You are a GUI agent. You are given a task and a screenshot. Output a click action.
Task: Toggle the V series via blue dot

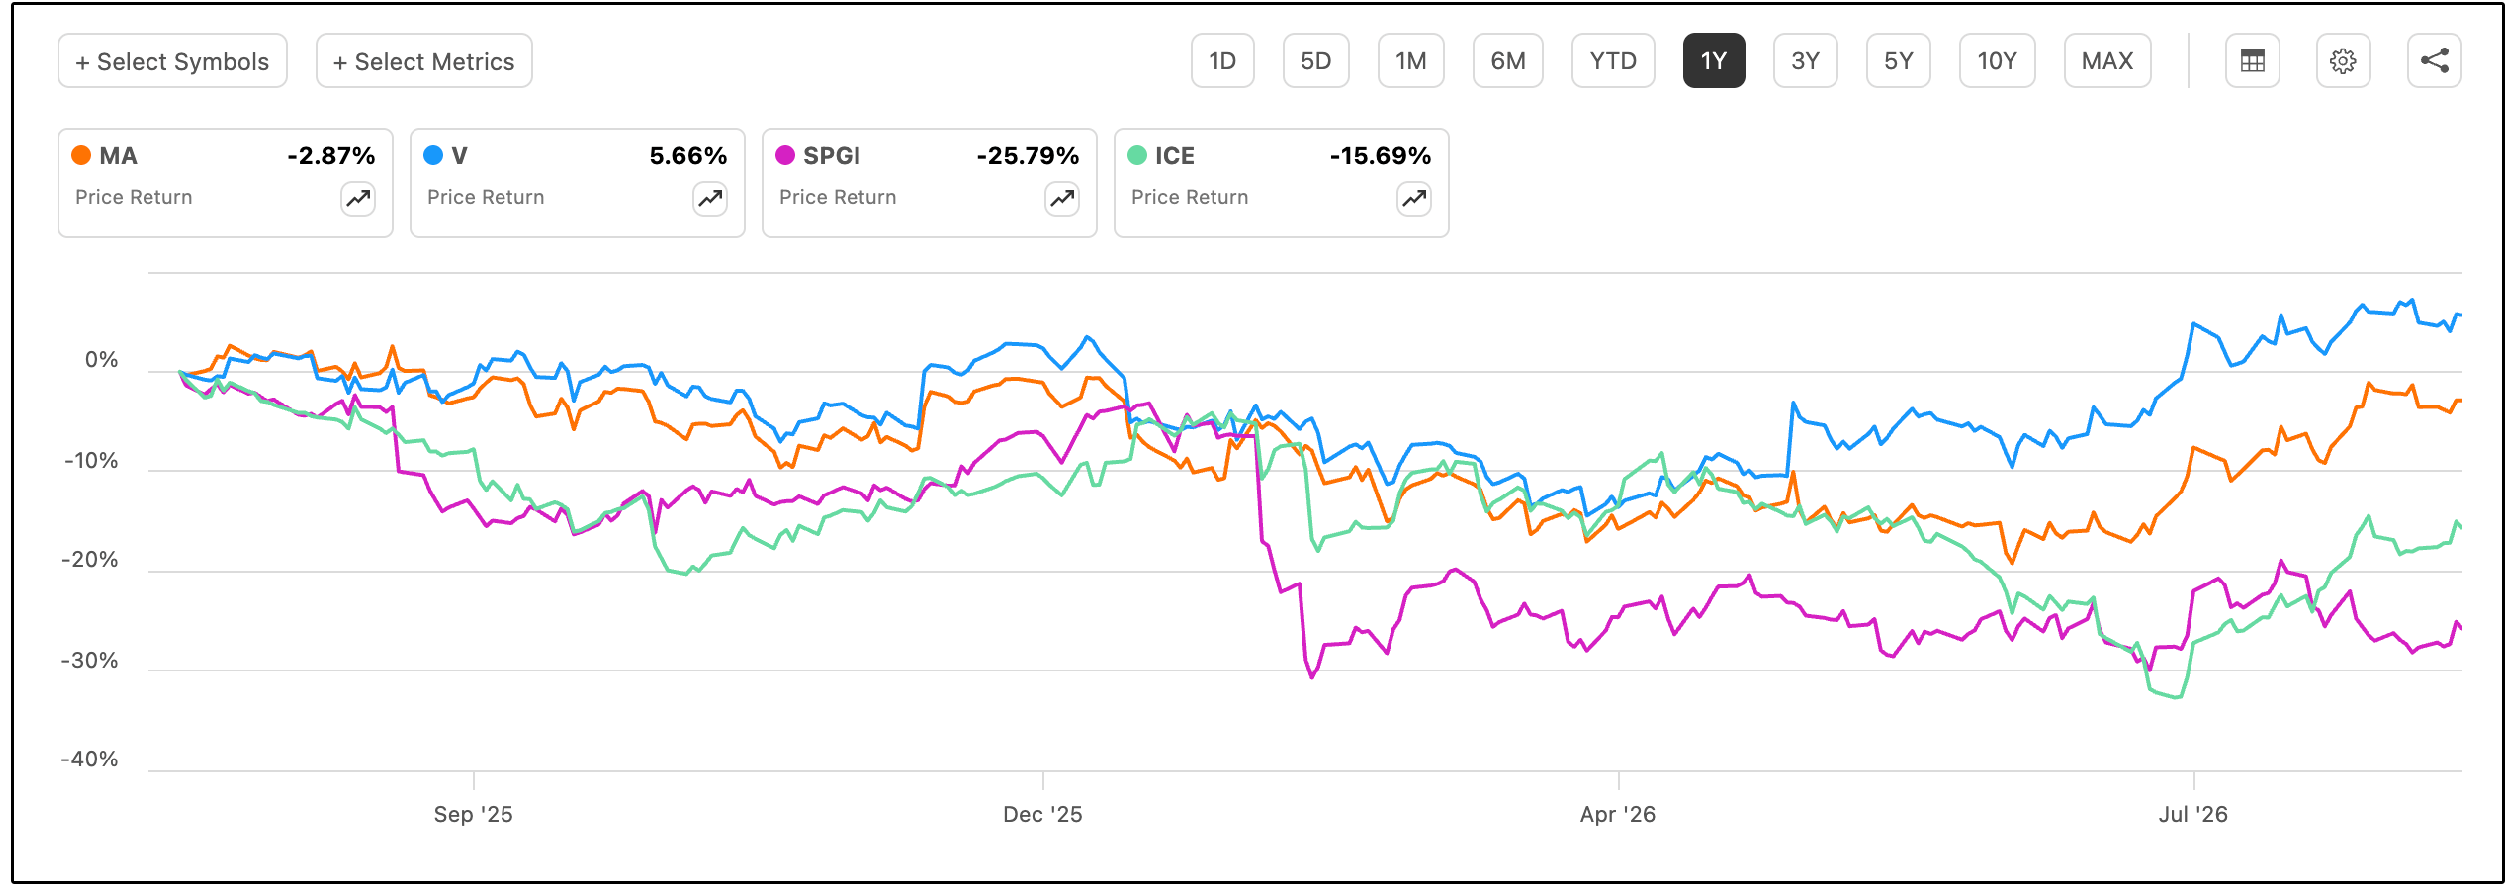tap(433, 155)
